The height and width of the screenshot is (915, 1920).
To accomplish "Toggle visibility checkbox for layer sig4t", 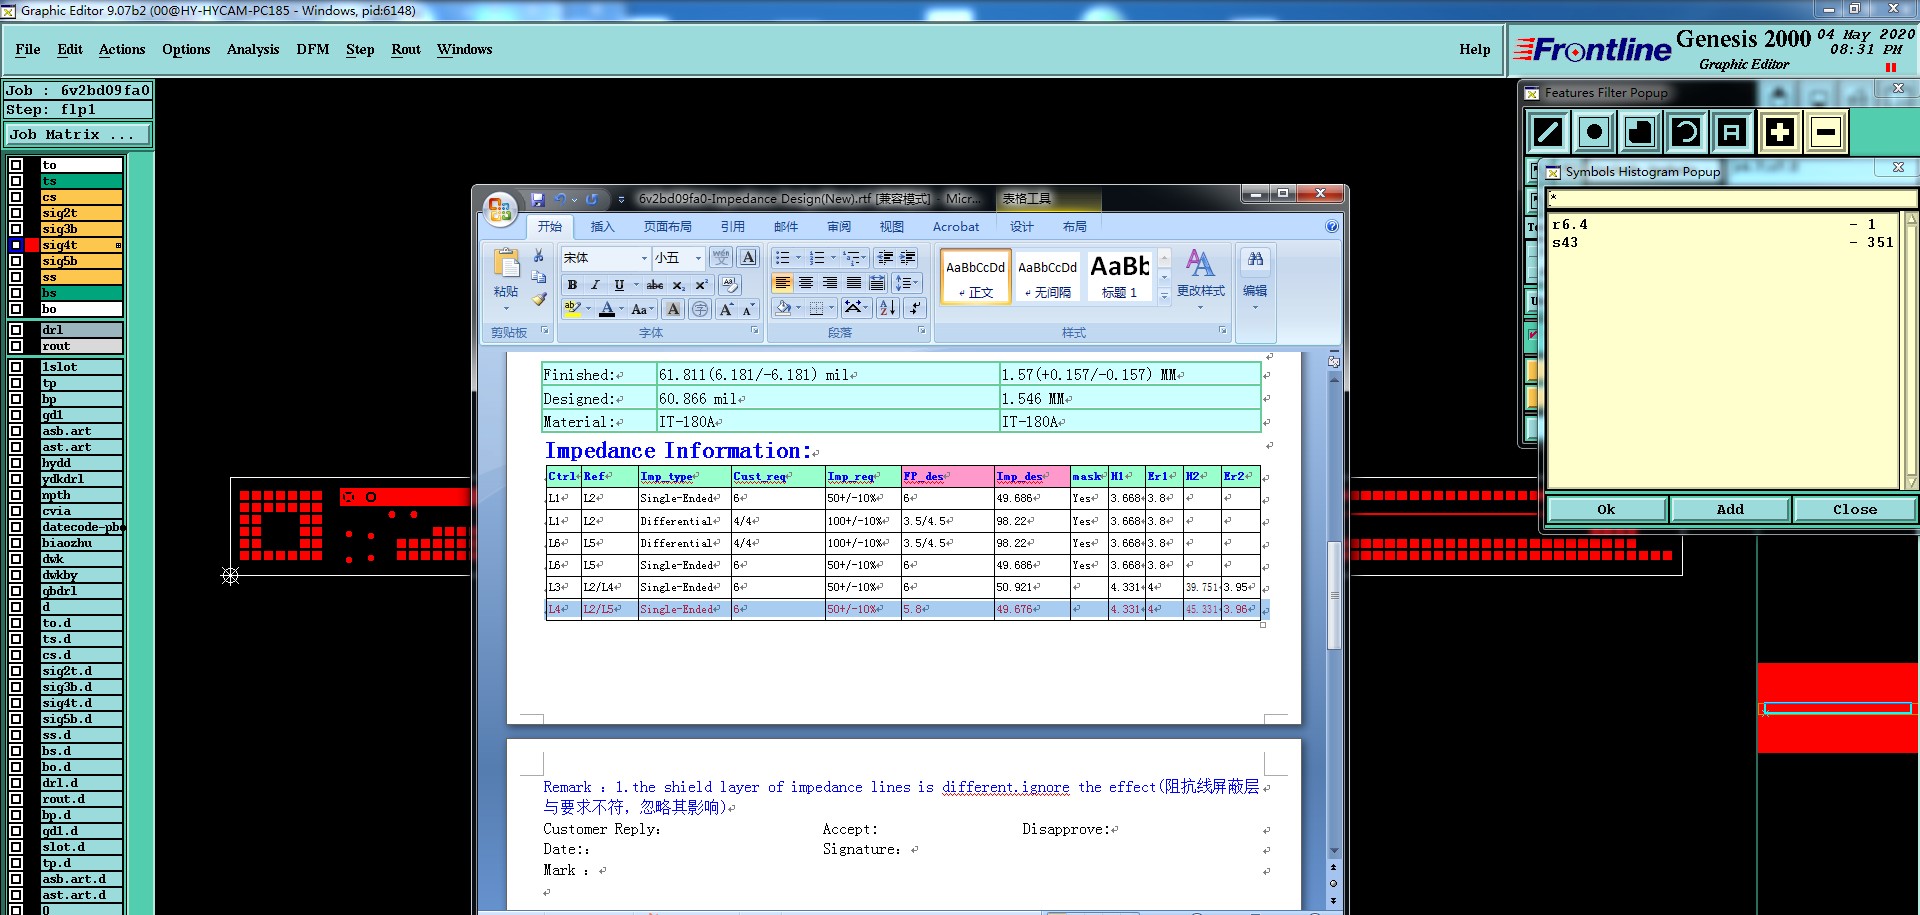I will coord(16,245).
